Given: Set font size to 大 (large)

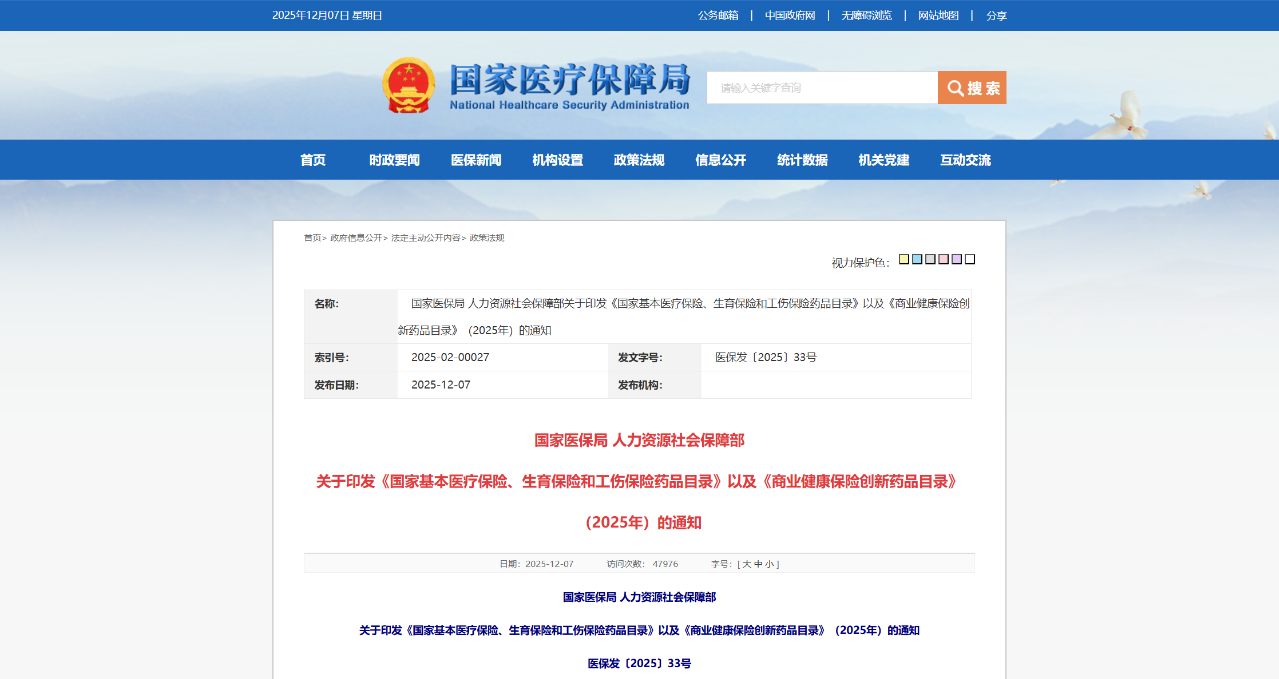Looking at the screenshot, I should click(746, 564).
